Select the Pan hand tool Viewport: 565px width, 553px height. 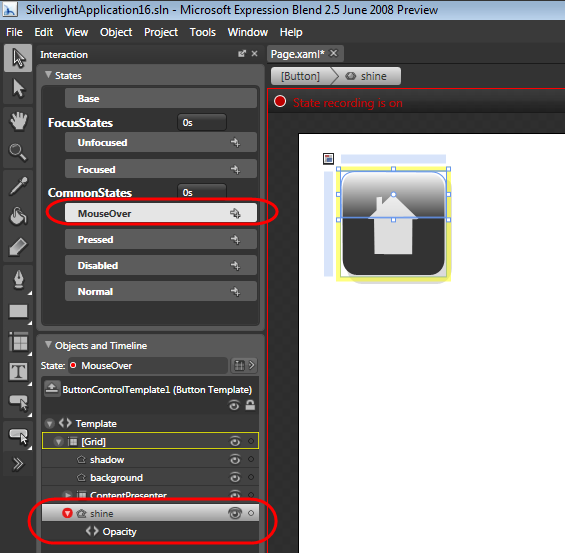18,121
